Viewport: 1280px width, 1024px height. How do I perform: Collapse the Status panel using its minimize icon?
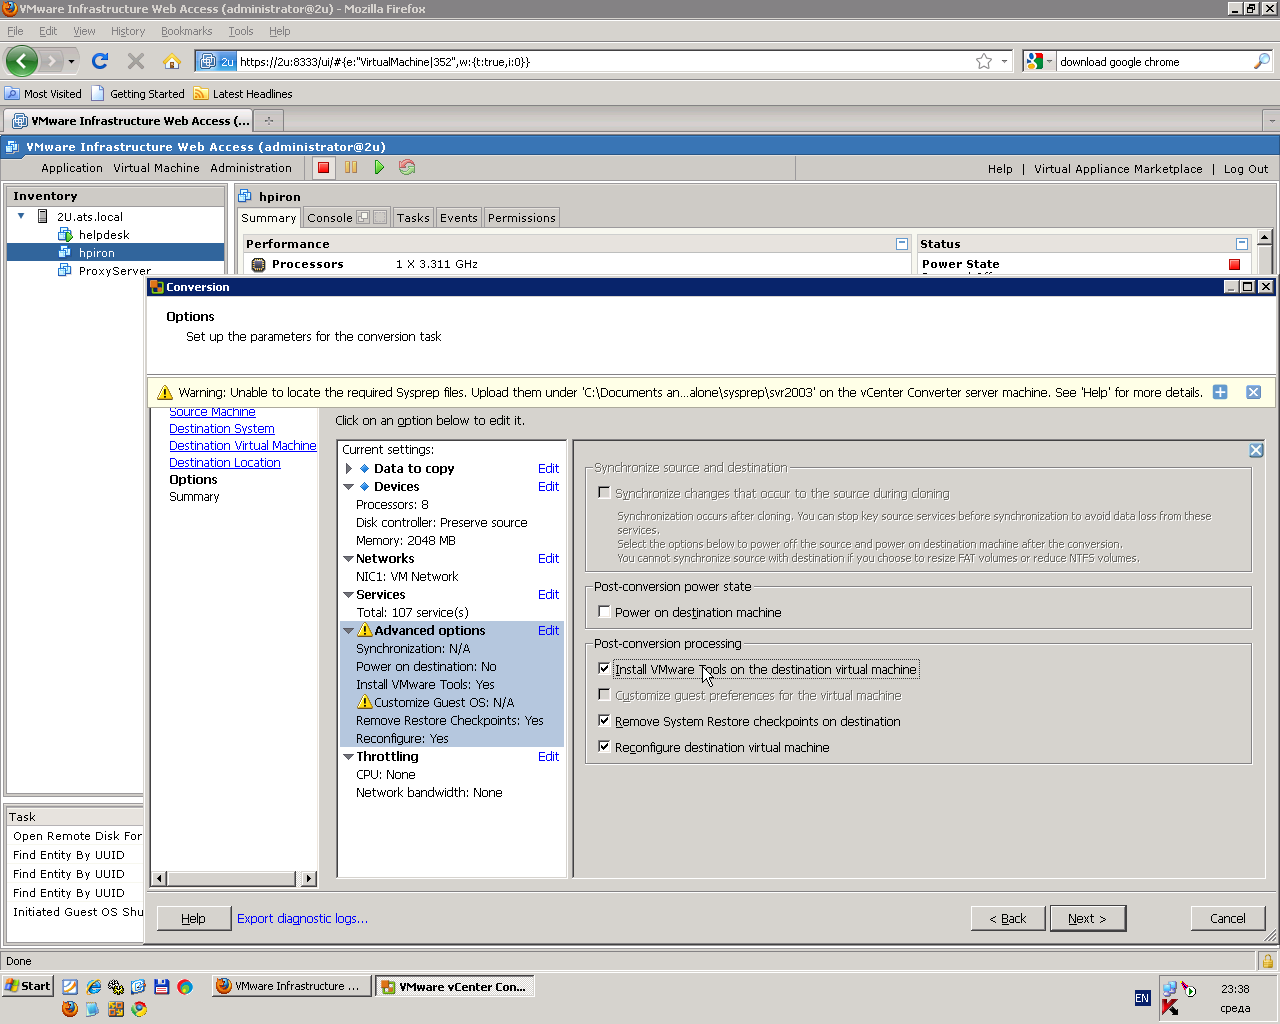point(1242,244)
